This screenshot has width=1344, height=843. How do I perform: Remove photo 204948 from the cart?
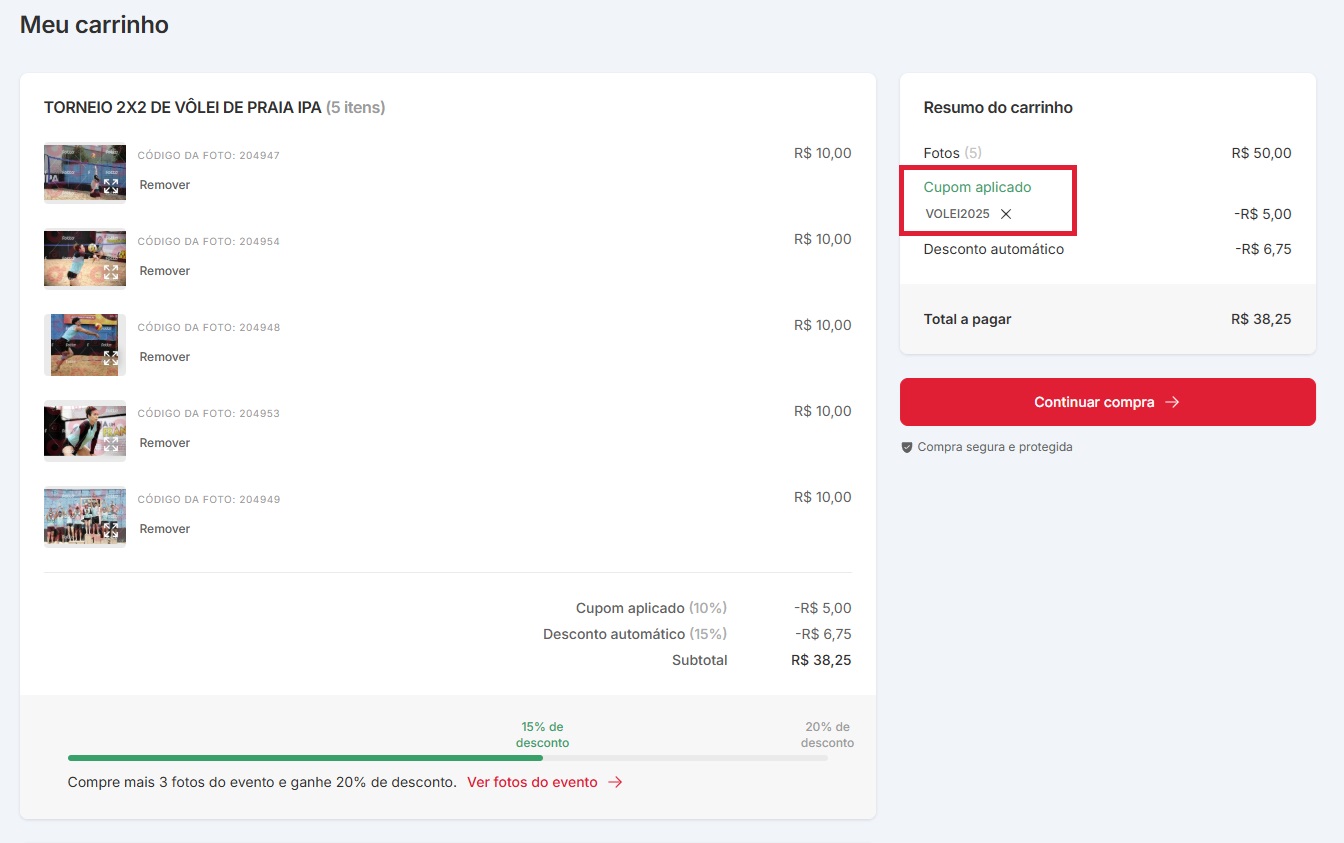coord(164,357)
